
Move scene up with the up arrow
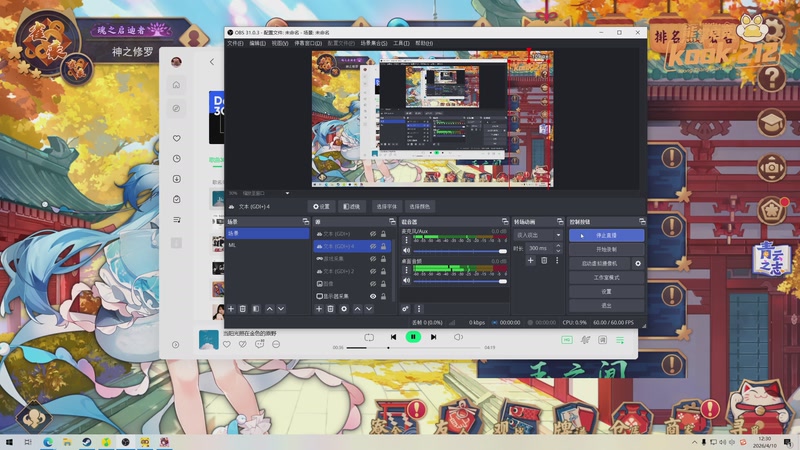(269, 309)
